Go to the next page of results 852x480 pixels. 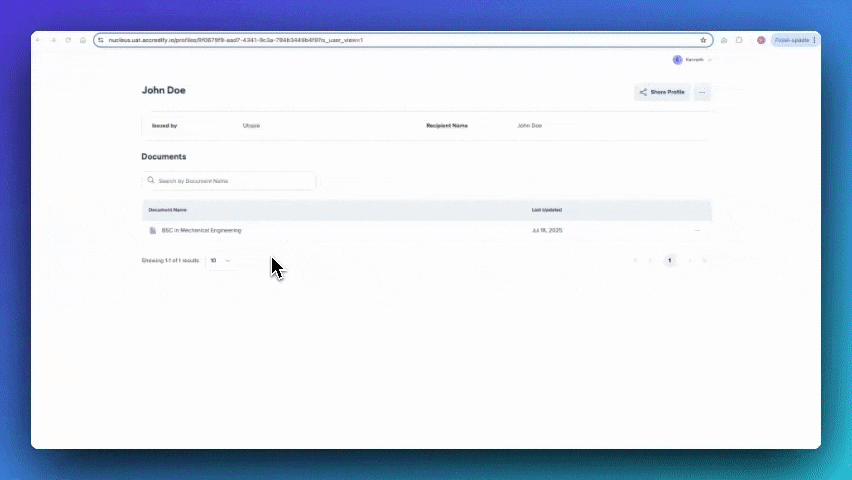690,261
